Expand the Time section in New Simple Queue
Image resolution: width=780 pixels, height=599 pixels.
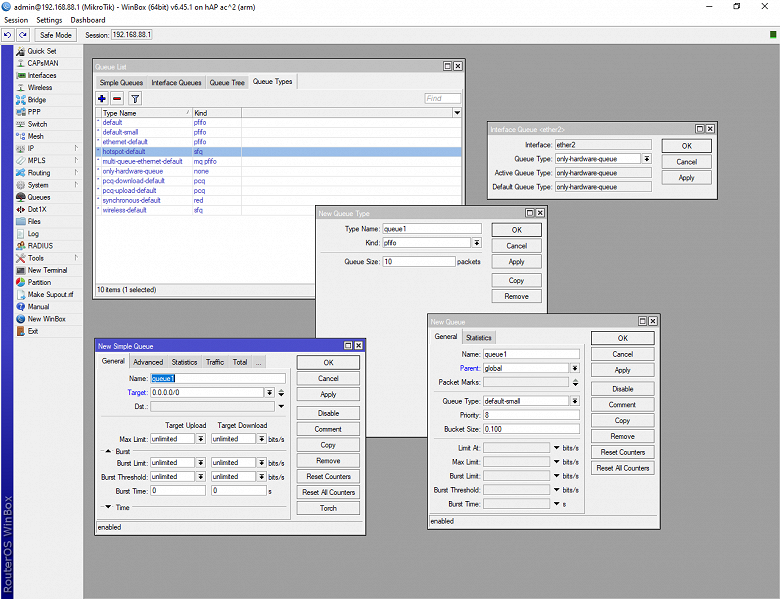tap(110, 507)
